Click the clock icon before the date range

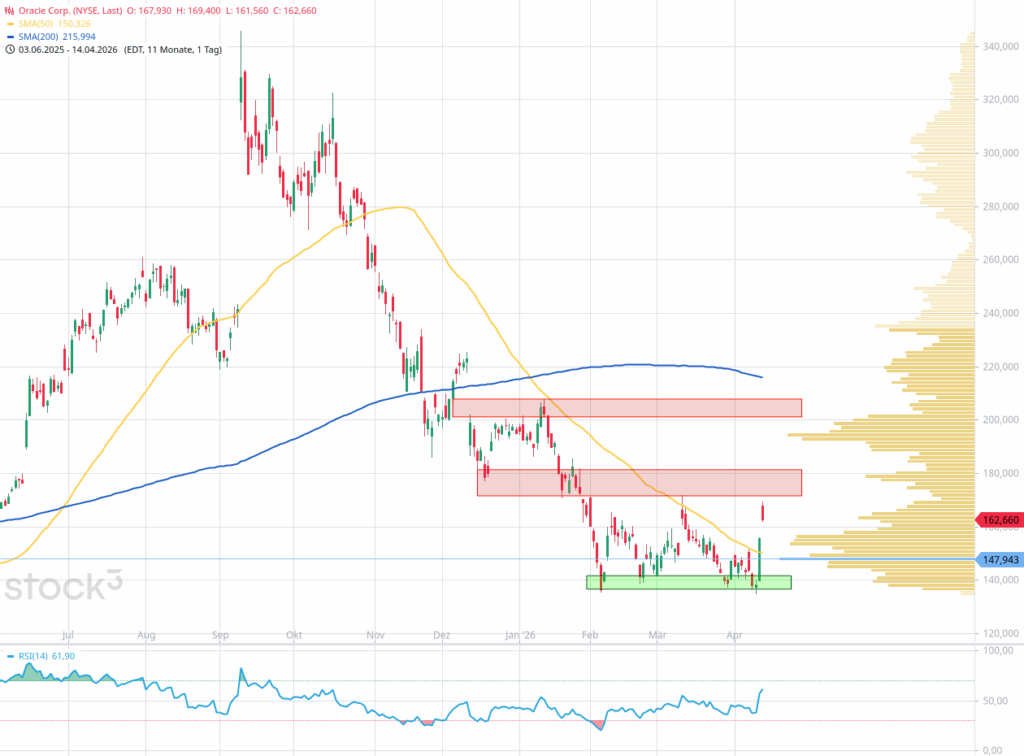coord(10,47)
